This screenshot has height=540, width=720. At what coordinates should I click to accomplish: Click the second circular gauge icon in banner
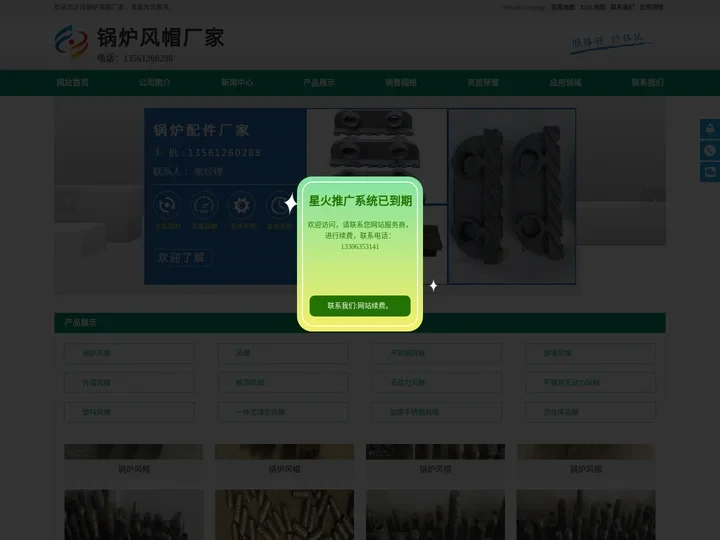point(204,205)
